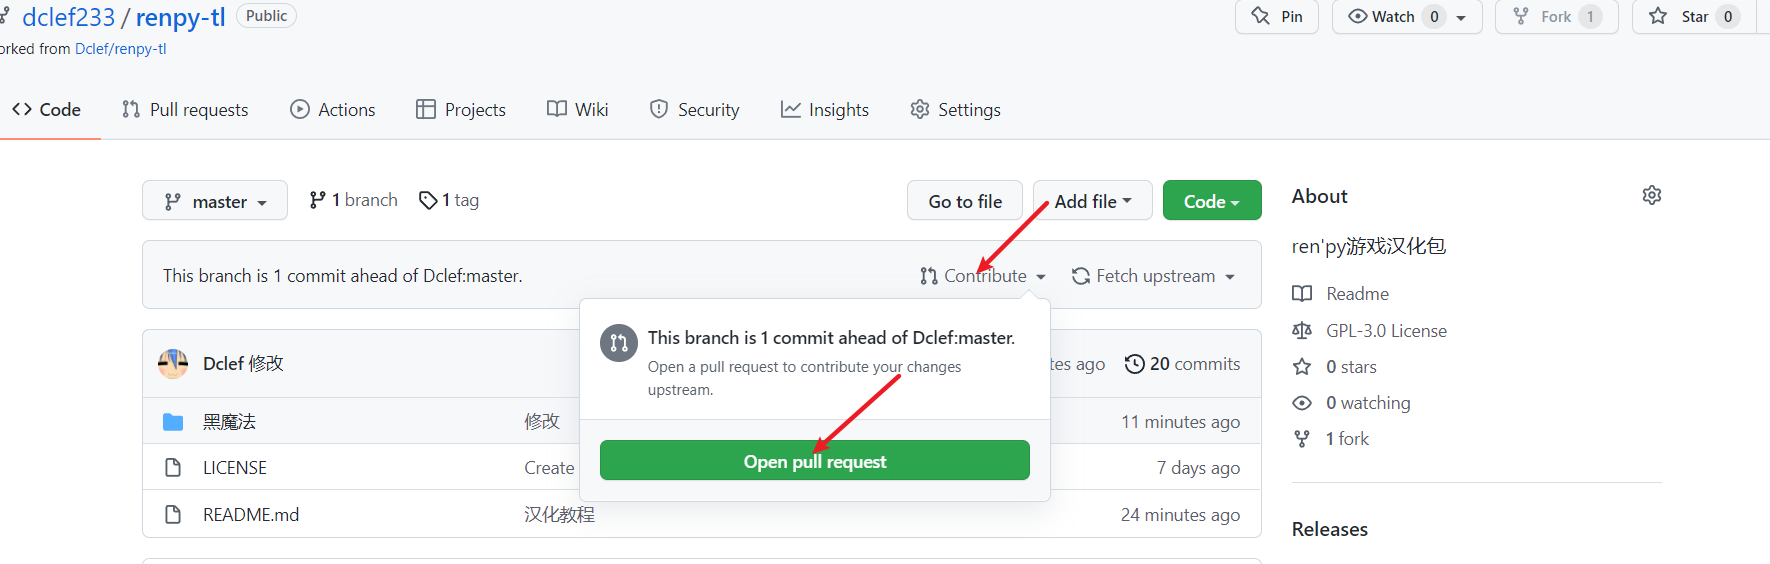Click the Readme book icon

click(1302, 294)
